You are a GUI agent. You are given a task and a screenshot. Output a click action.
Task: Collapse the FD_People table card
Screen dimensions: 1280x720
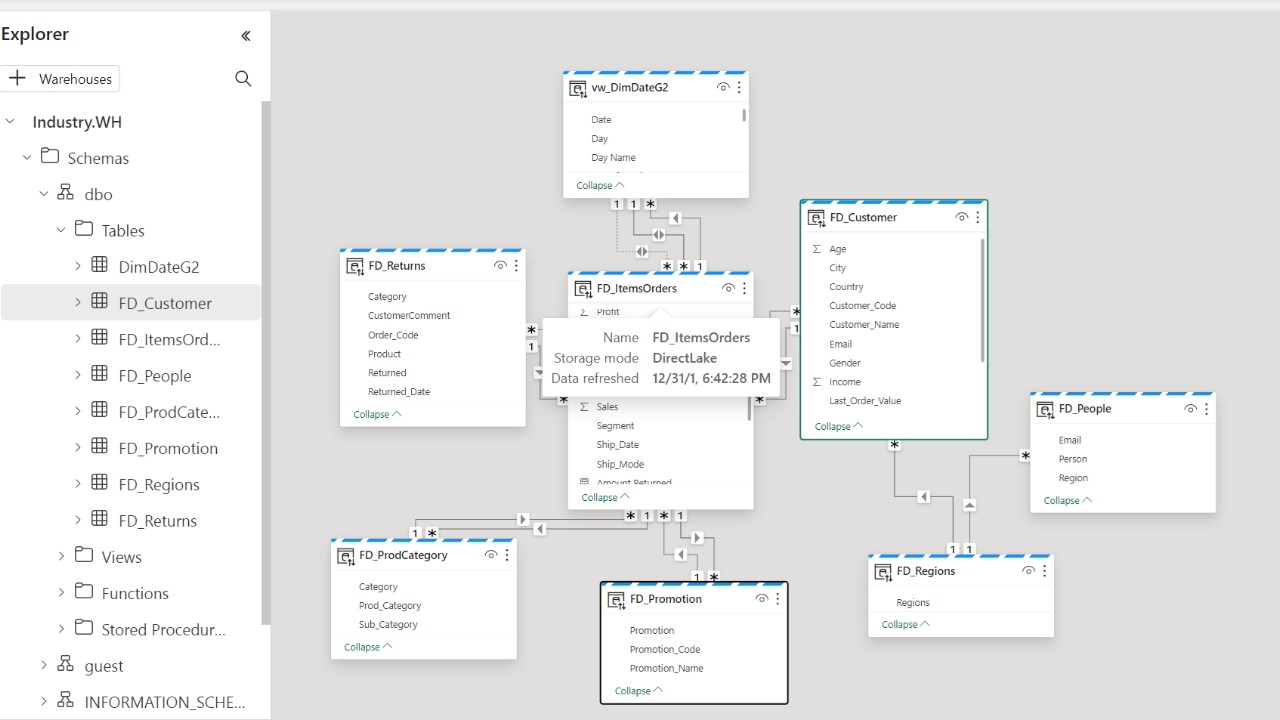[x=1068, y=500]
